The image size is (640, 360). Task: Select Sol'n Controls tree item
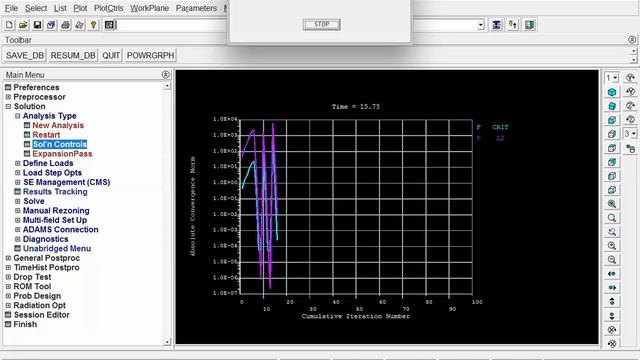click(60, 144)
